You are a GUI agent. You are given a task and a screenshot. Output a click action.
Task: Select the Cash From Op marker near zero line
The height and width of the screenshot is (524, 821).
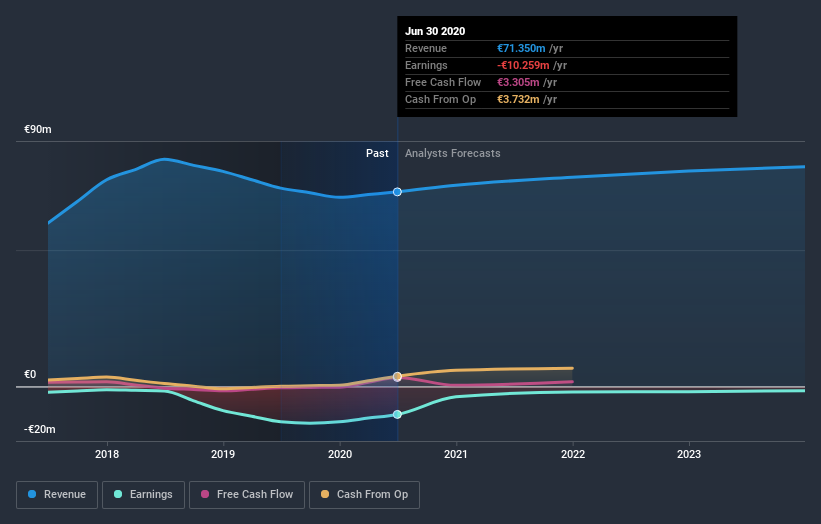(397, 376)
